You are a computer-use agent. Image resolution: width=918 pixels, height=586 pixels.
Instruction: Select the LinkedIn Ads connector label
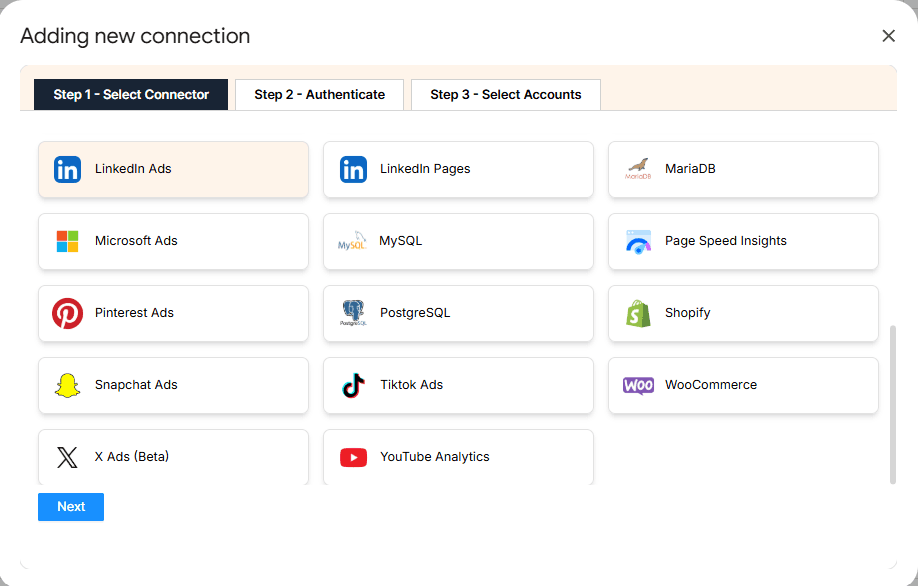click(133, 169)
